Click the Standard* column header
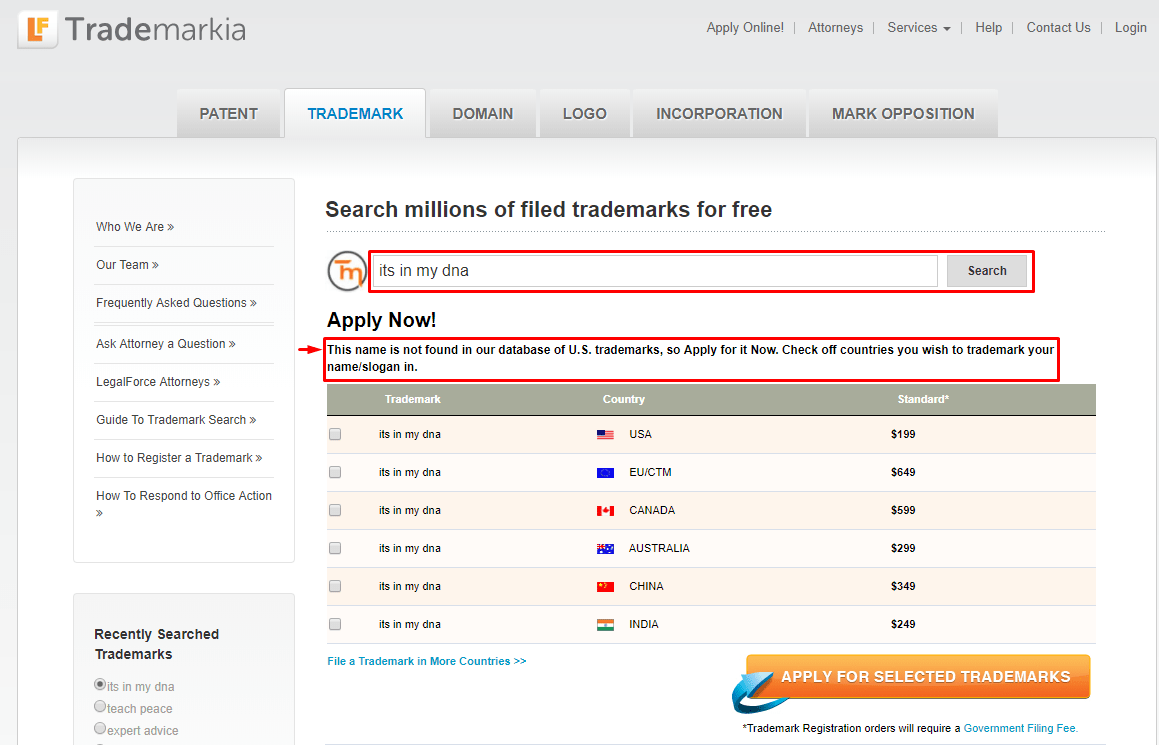The image size is (1159, 745). pyautogui.click(x=923, y=399)
